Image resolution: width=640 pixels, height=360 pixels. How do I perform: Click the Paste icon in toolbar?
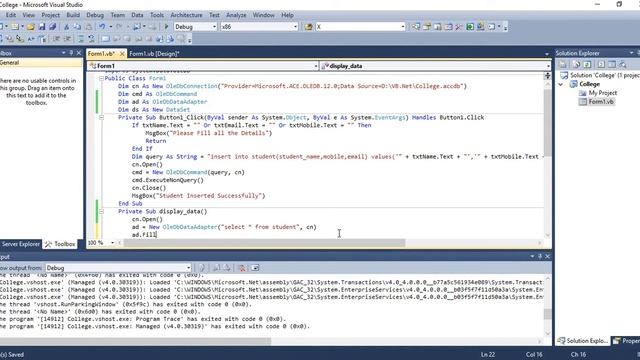pos(88,27)
